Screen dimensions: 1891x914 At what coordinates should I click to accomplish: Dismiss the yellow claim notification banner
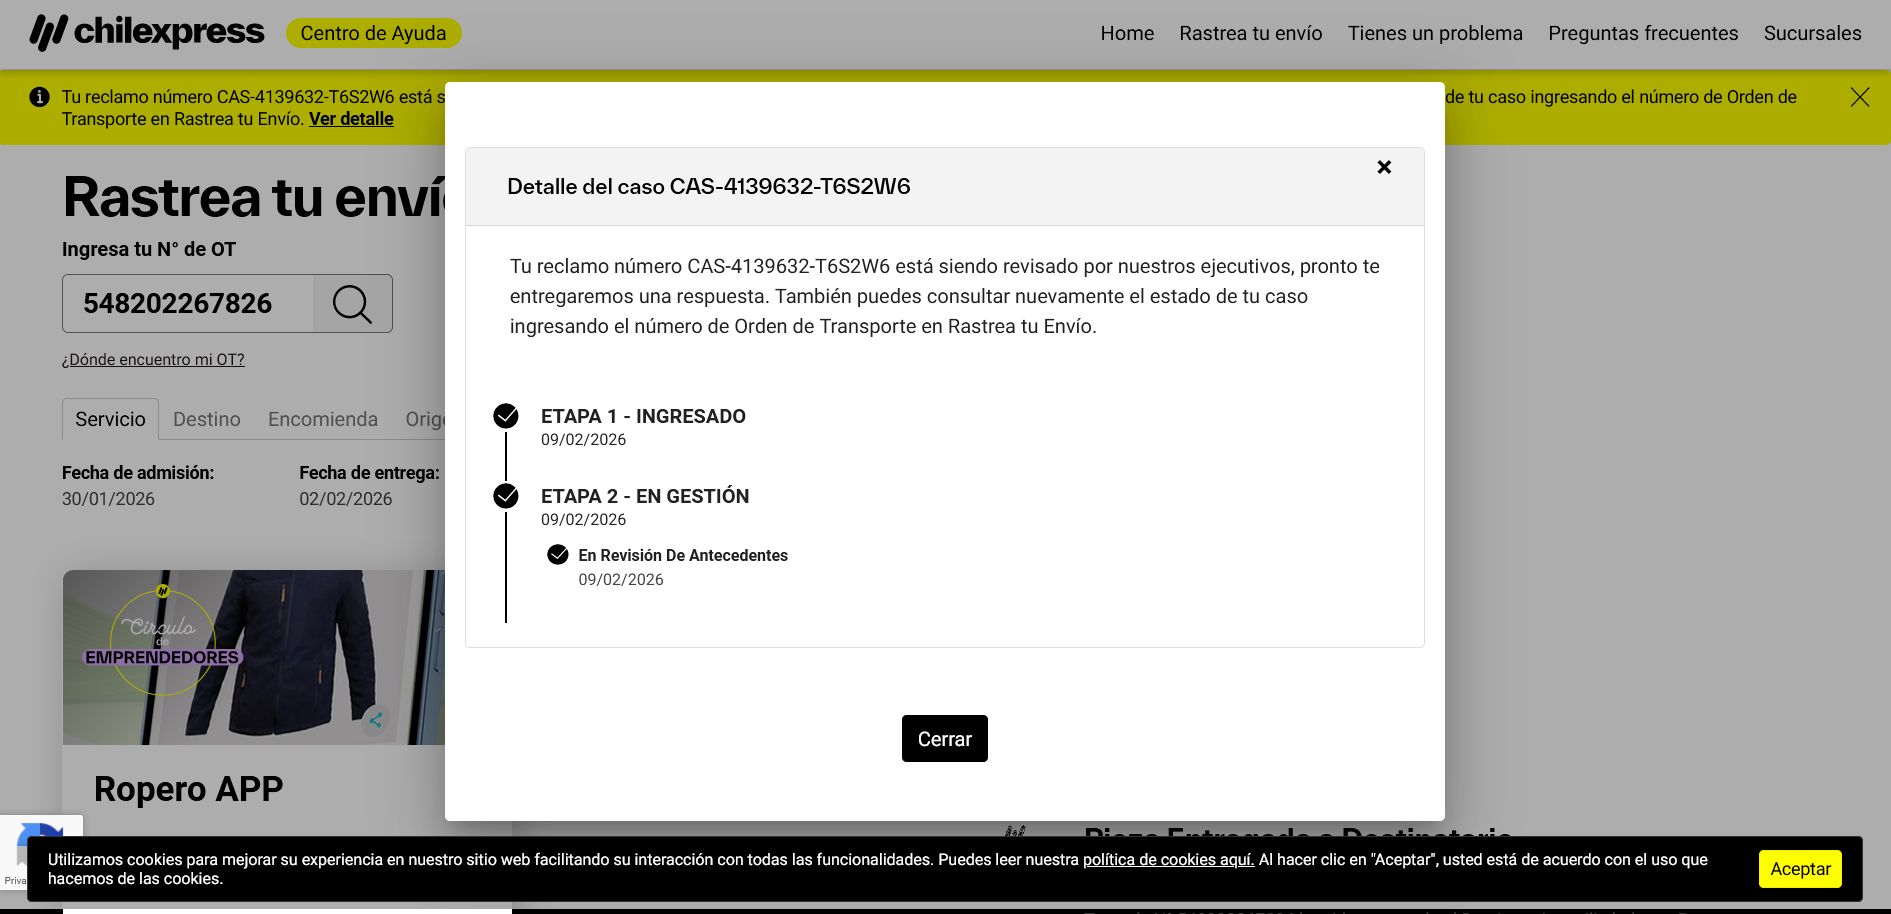(1859, 97)
